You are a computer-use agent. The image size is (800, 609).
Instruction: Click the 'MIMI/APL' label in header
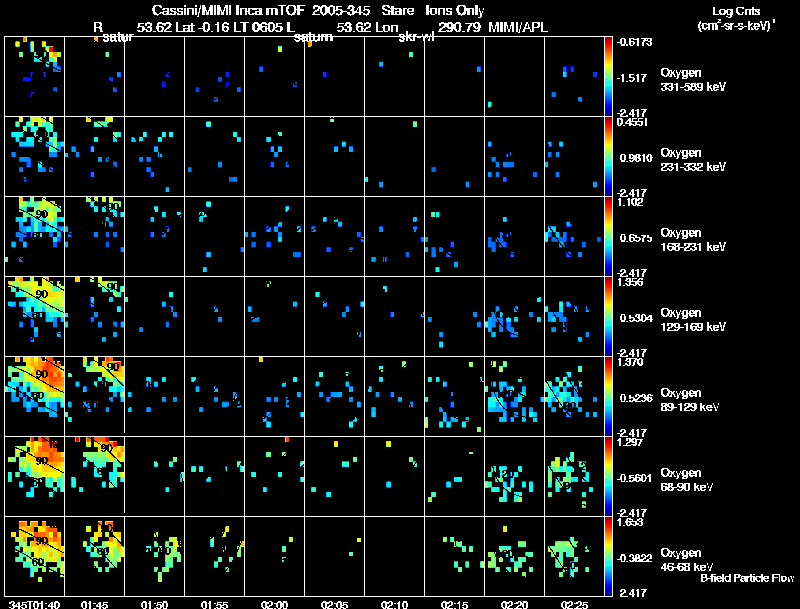[x=518, y=27]
